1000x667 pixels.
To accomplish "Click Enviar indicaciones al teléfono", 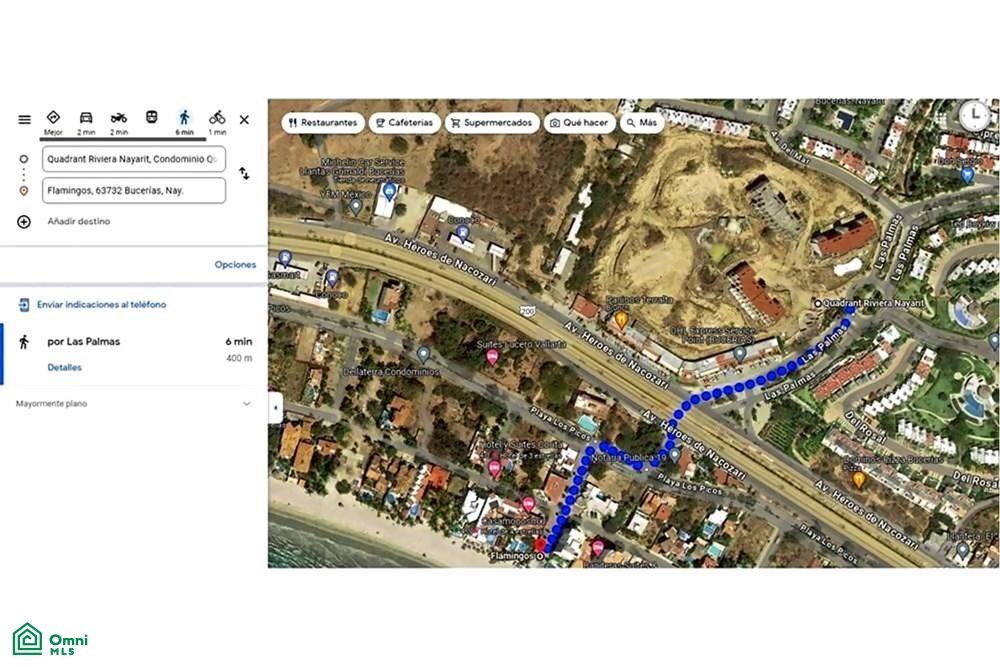I will click(x=101, y=305).
